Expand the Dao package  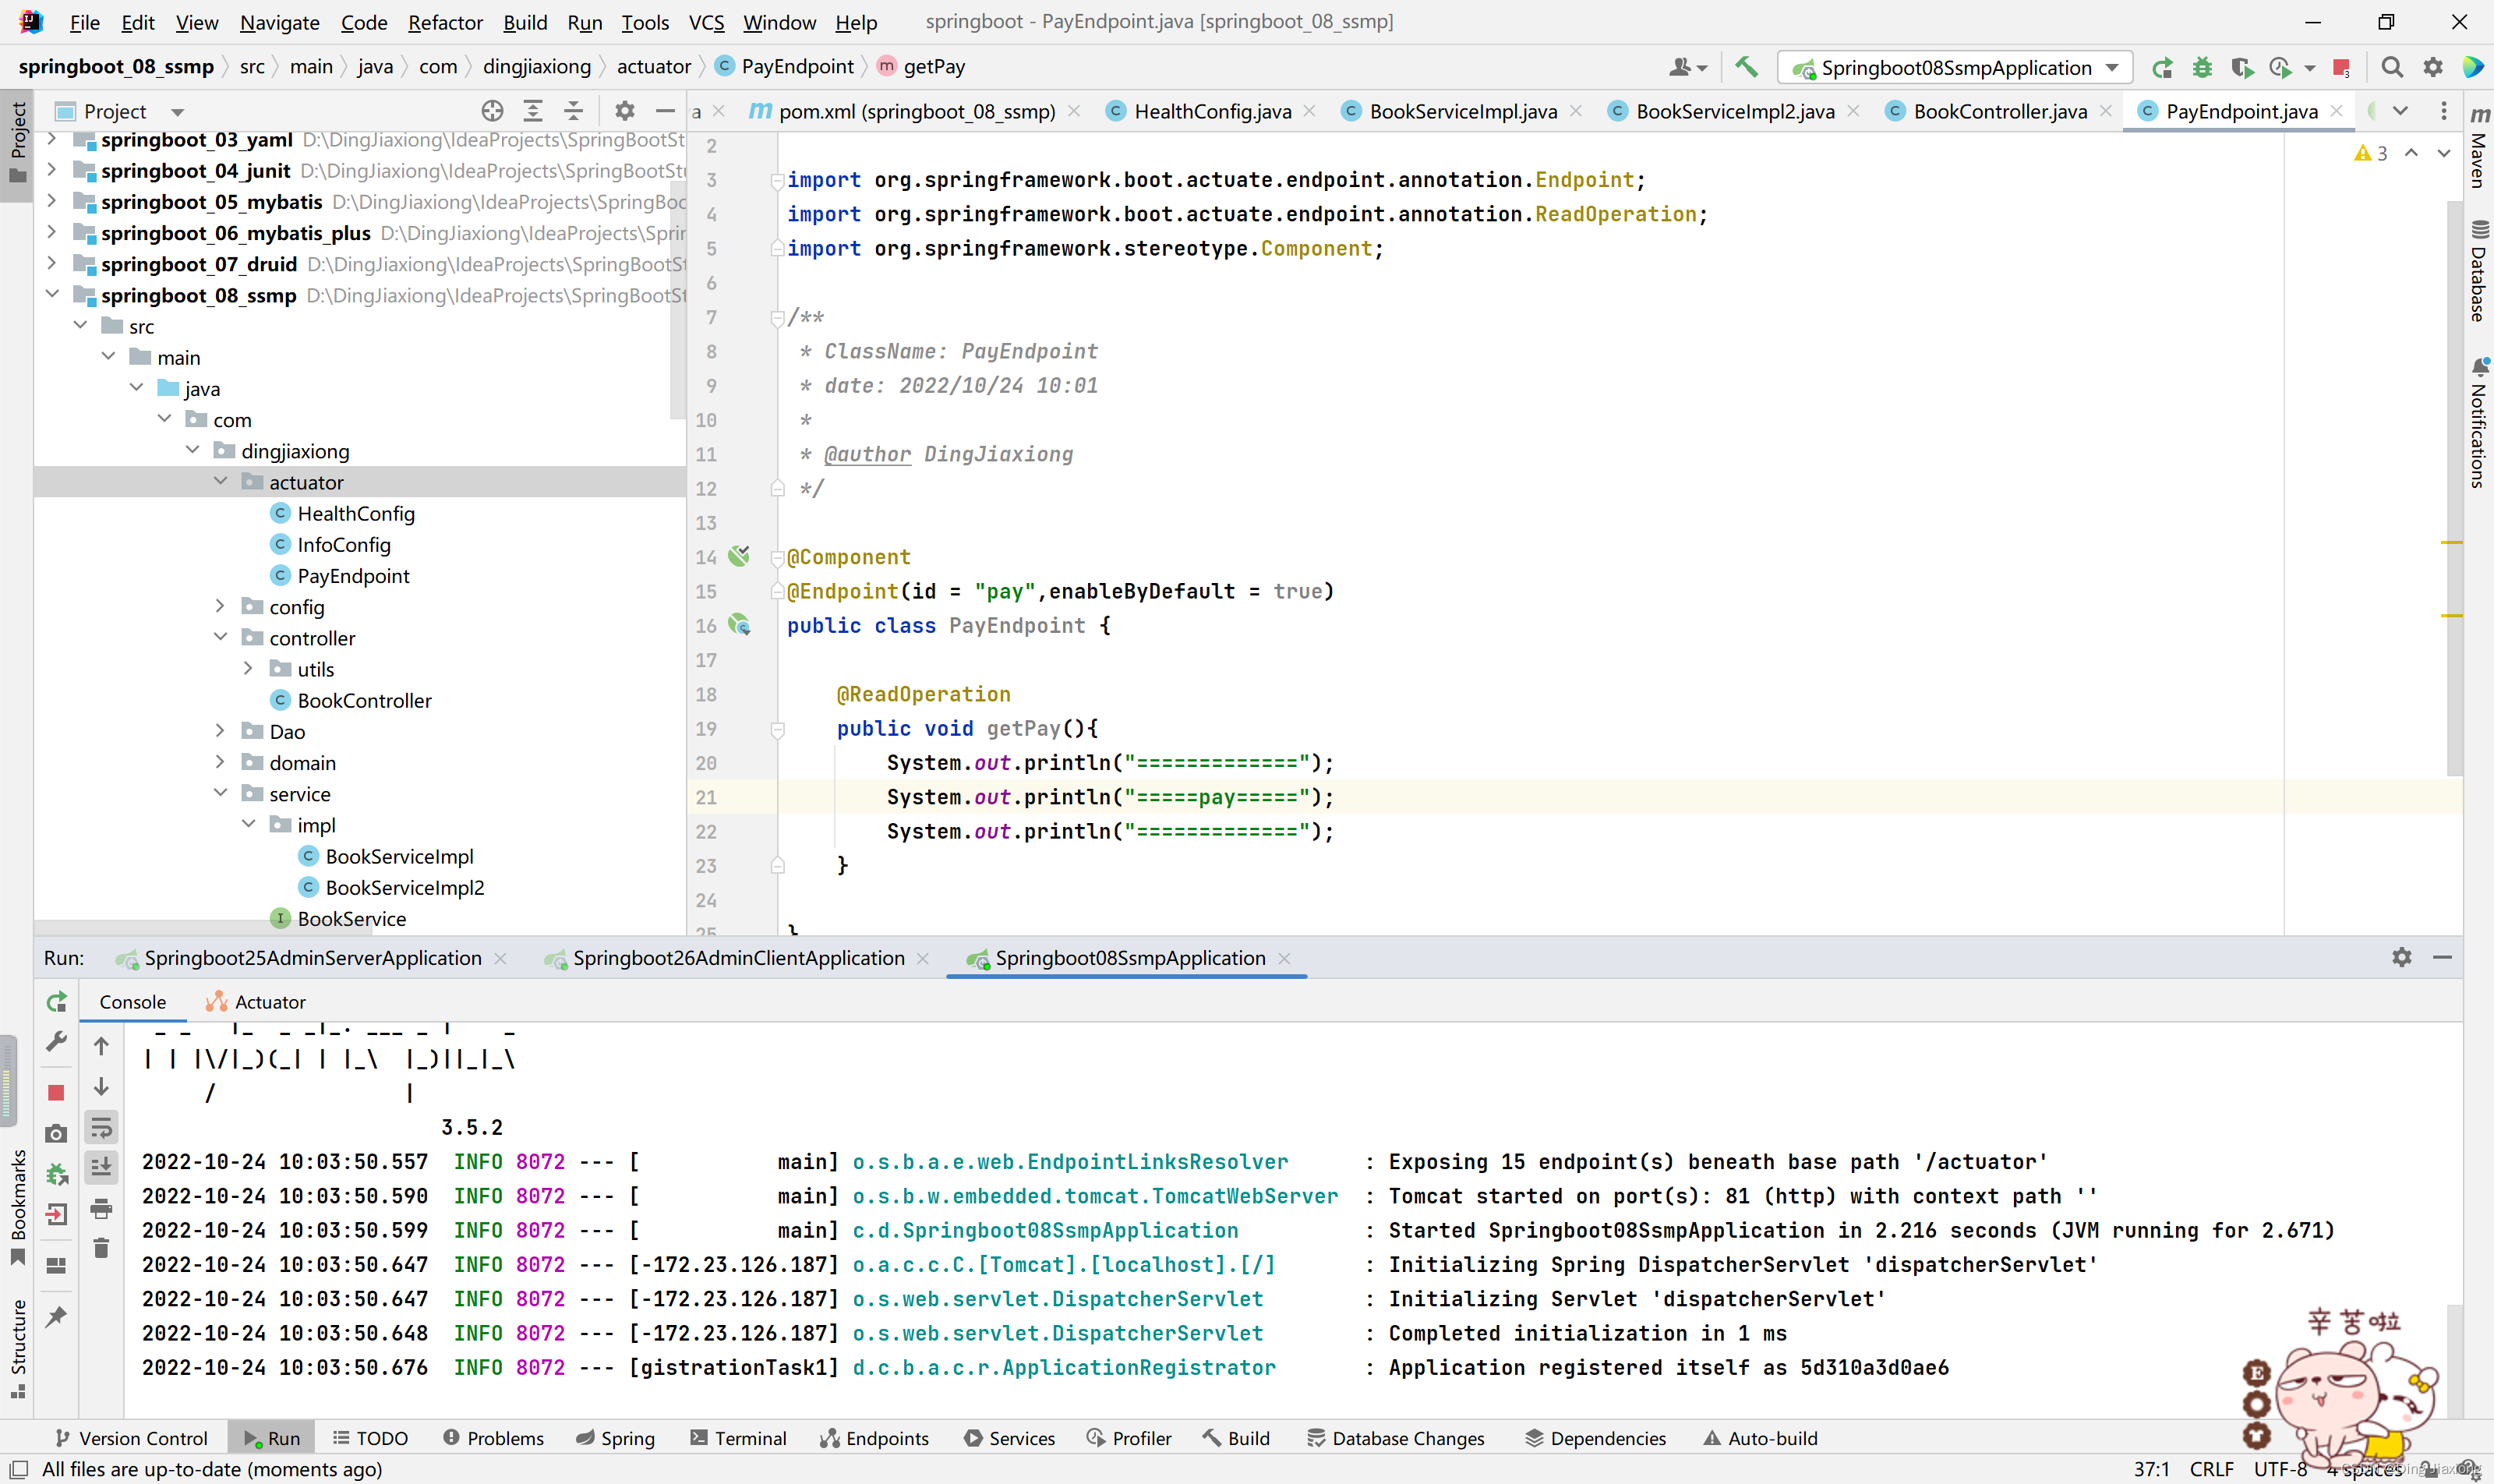pyautogui.click(x=221, y=731)
